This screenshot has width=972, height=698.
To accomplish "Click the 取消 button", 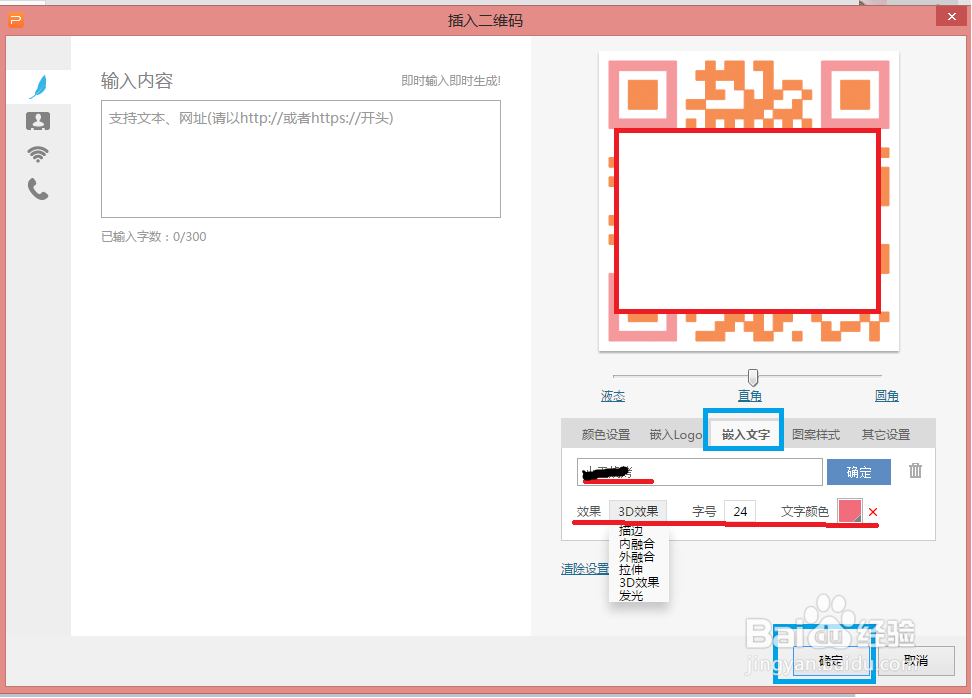I will (x=916, y=661).
